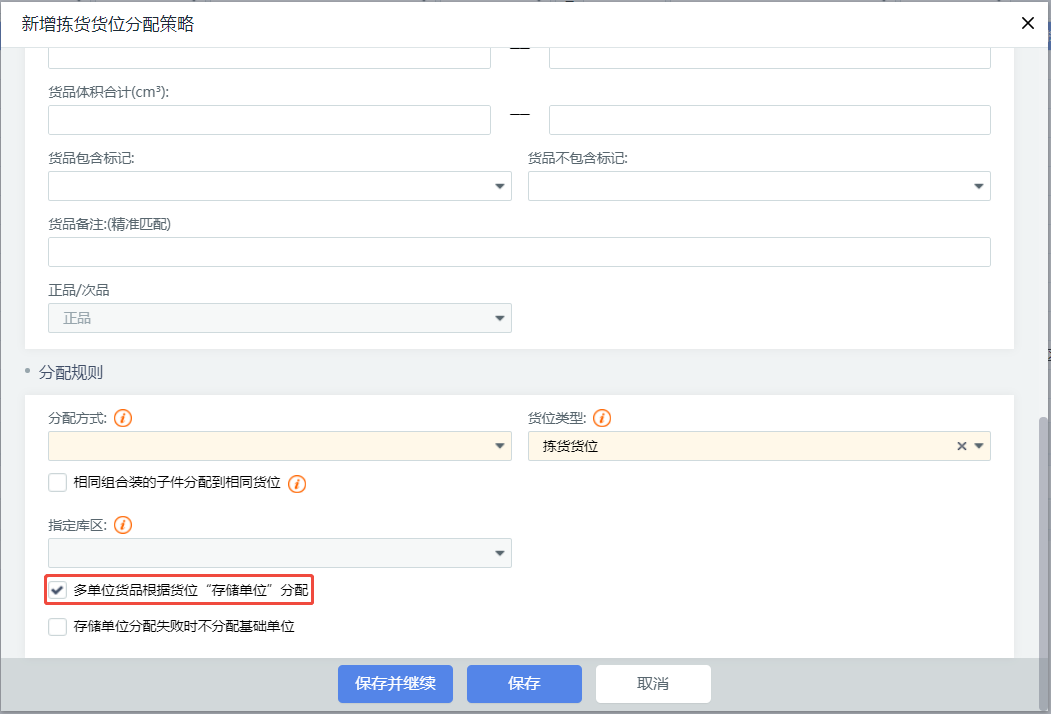Click info icon beside 指定库区 label
Screen dimensions: 1051x714
pyautogui.click(x=123, y=525)
